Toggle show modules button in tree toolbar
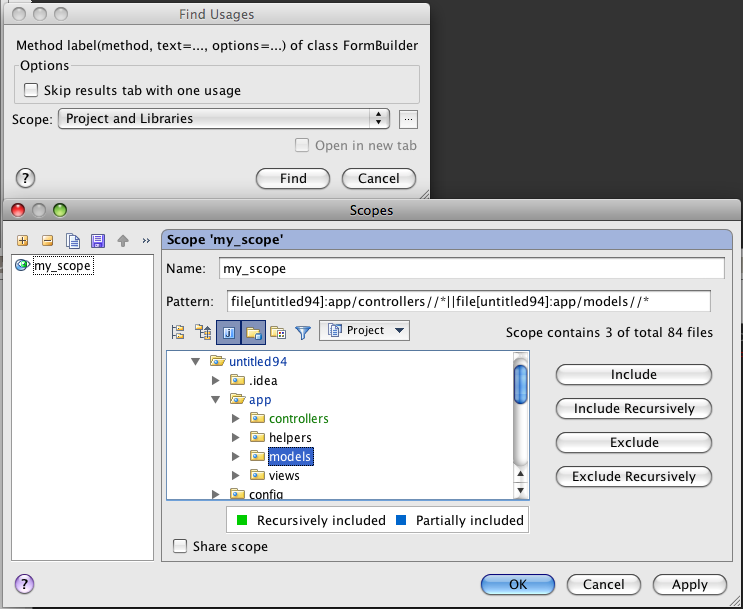The width and height of the screenshot is (743, 609). coord(254,332)
